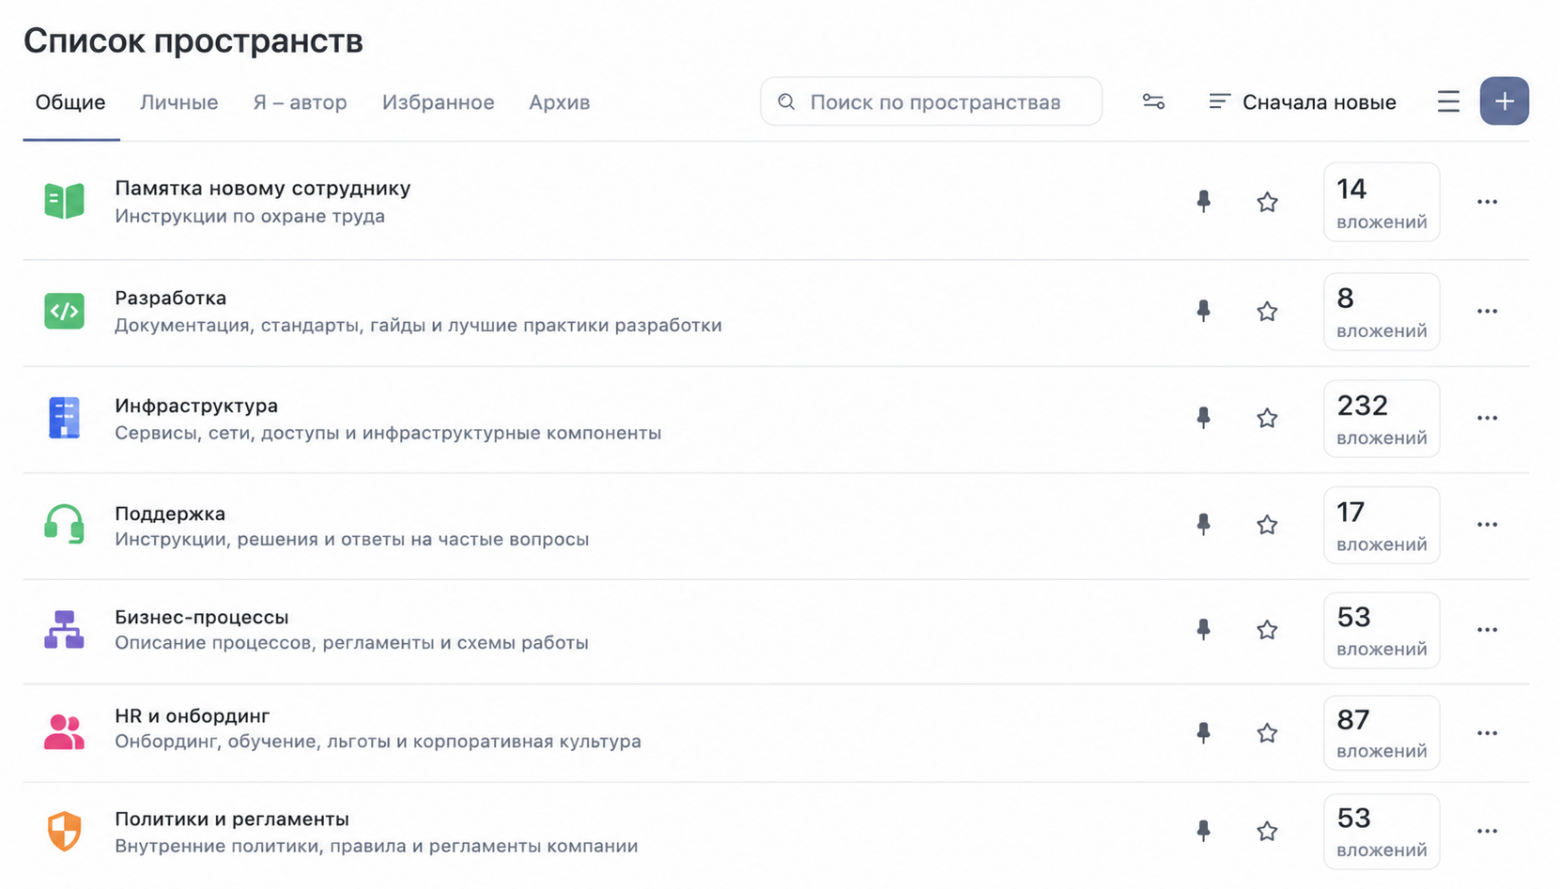Click the people icon of 'HR и онбординг'
The width and height of the screenshot is (1560, 889).
point(64,731)
